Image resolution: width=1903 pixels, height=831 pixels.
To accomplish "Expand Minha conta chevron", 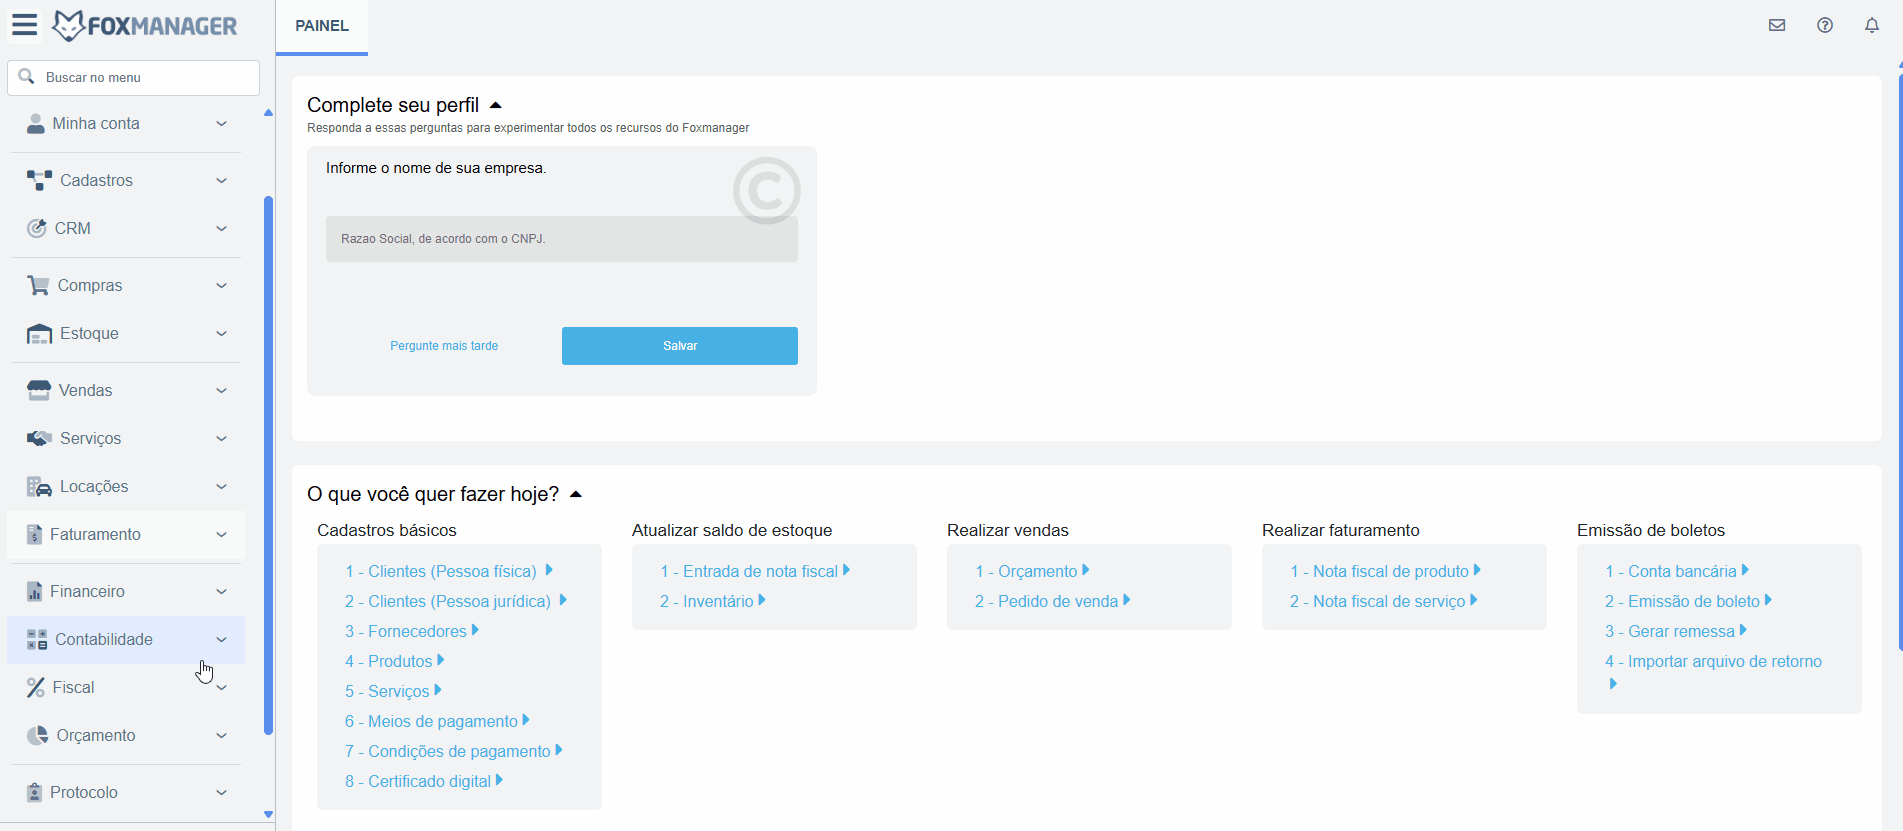I will (x=222, y=123).
